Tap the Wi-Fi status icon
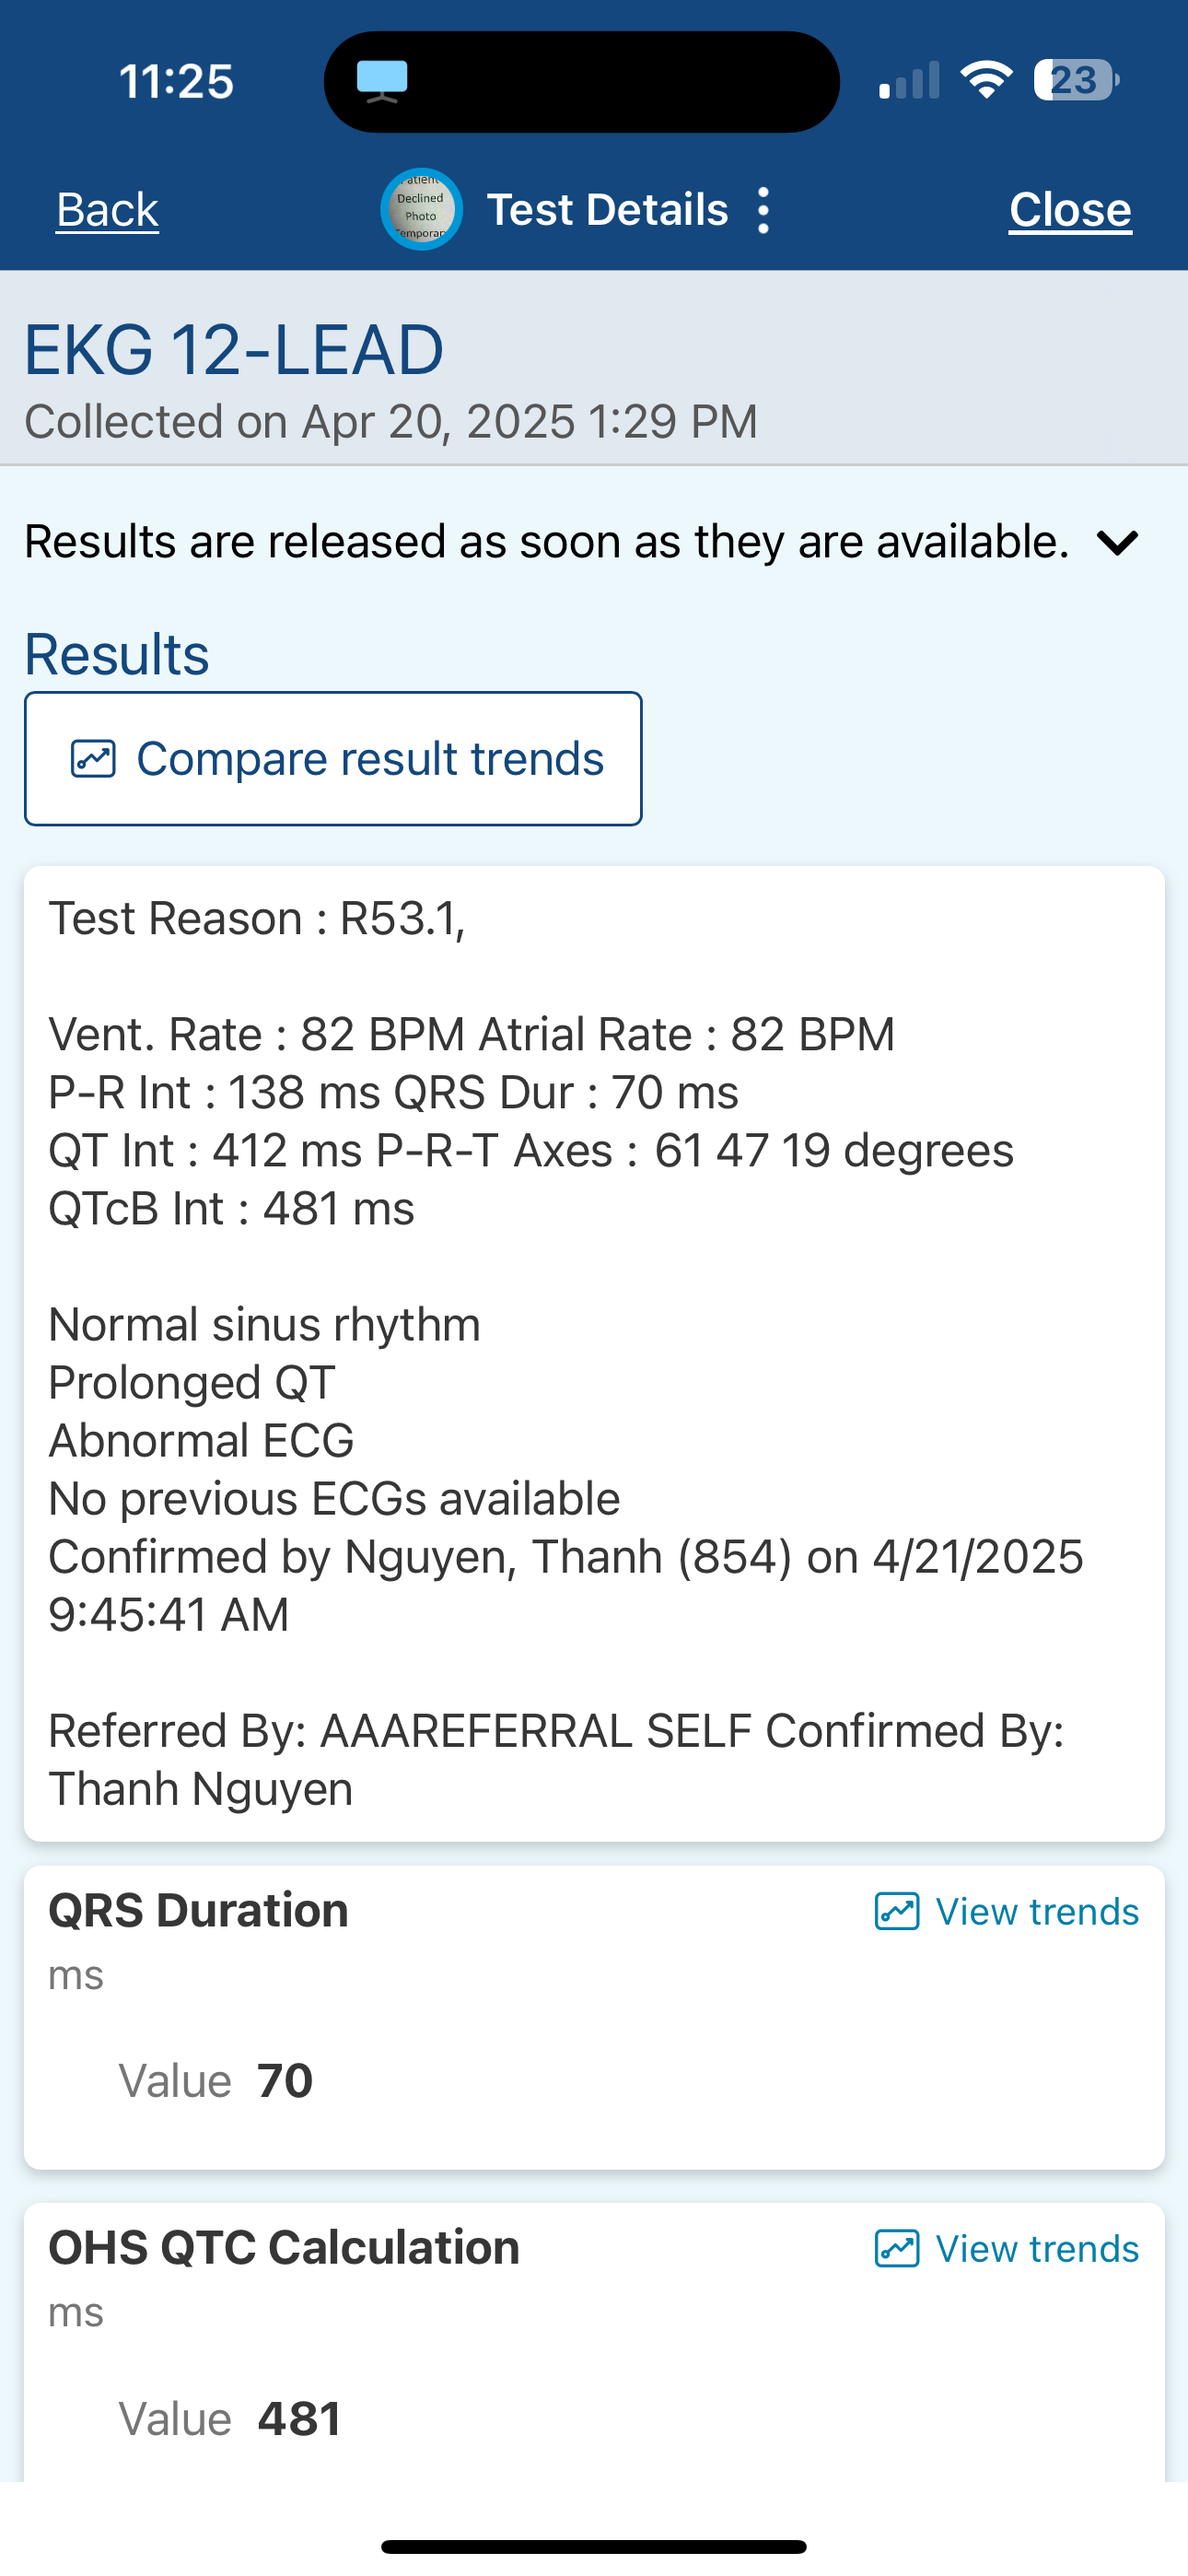1188x2576 pixels. (986, 80)
